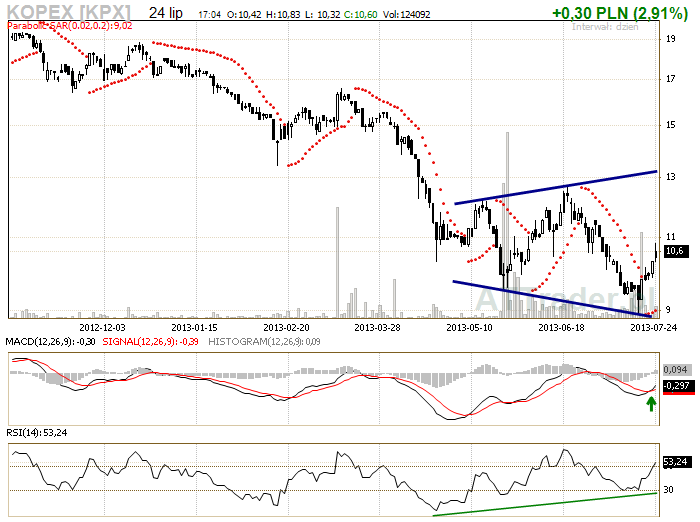Click the RSI(14): 53,24 label

coord(37,432)
